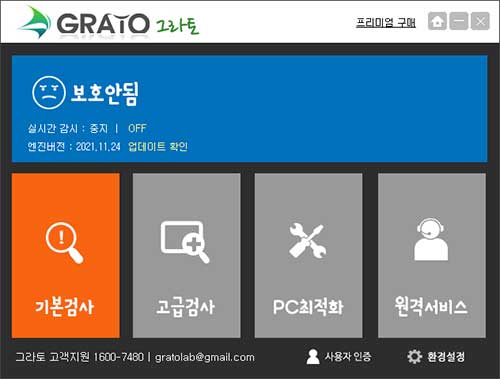
Task: Click the 실시간 감시 : 중지 text
Action: 68,128
